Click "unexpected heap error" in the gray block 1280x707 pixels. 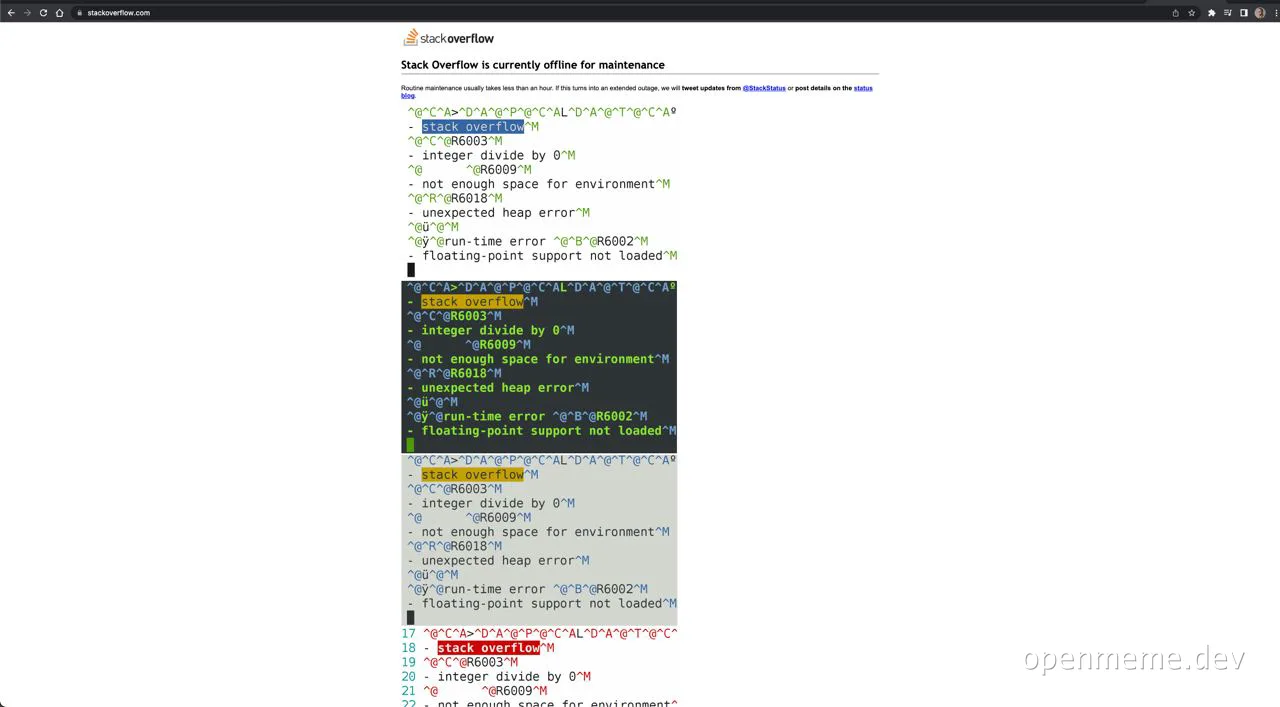click(x=498, y=561)
